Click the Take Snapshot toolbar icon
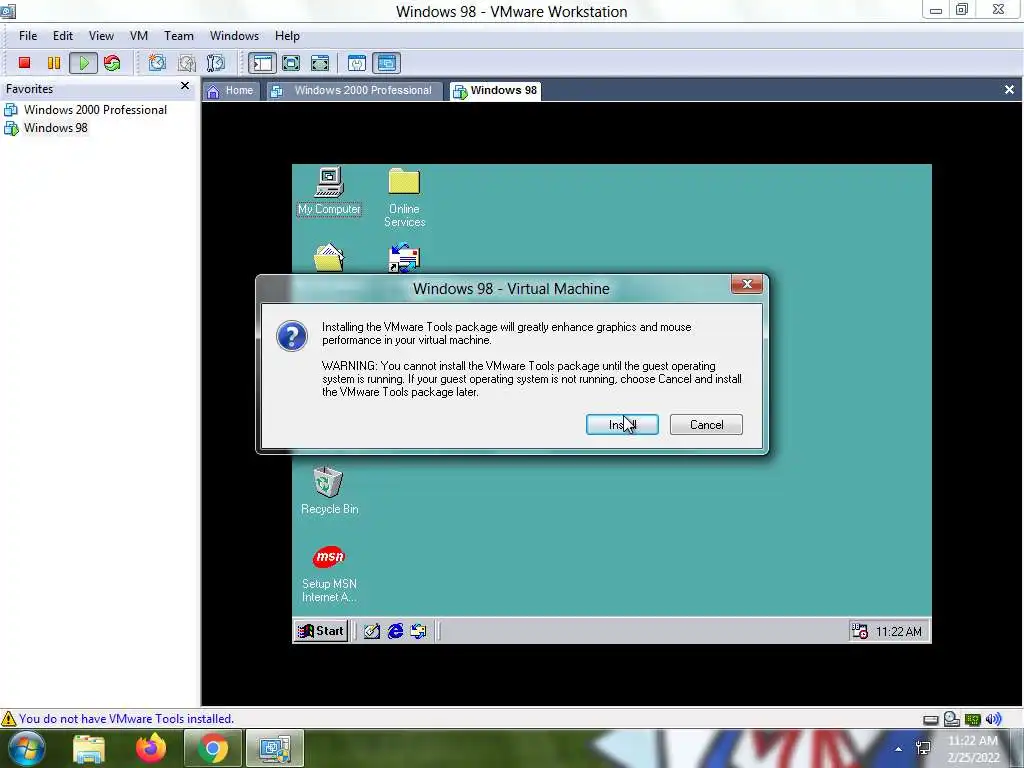Image resolution: width=1024 pixels, height=768 pixels. (157, 63)
